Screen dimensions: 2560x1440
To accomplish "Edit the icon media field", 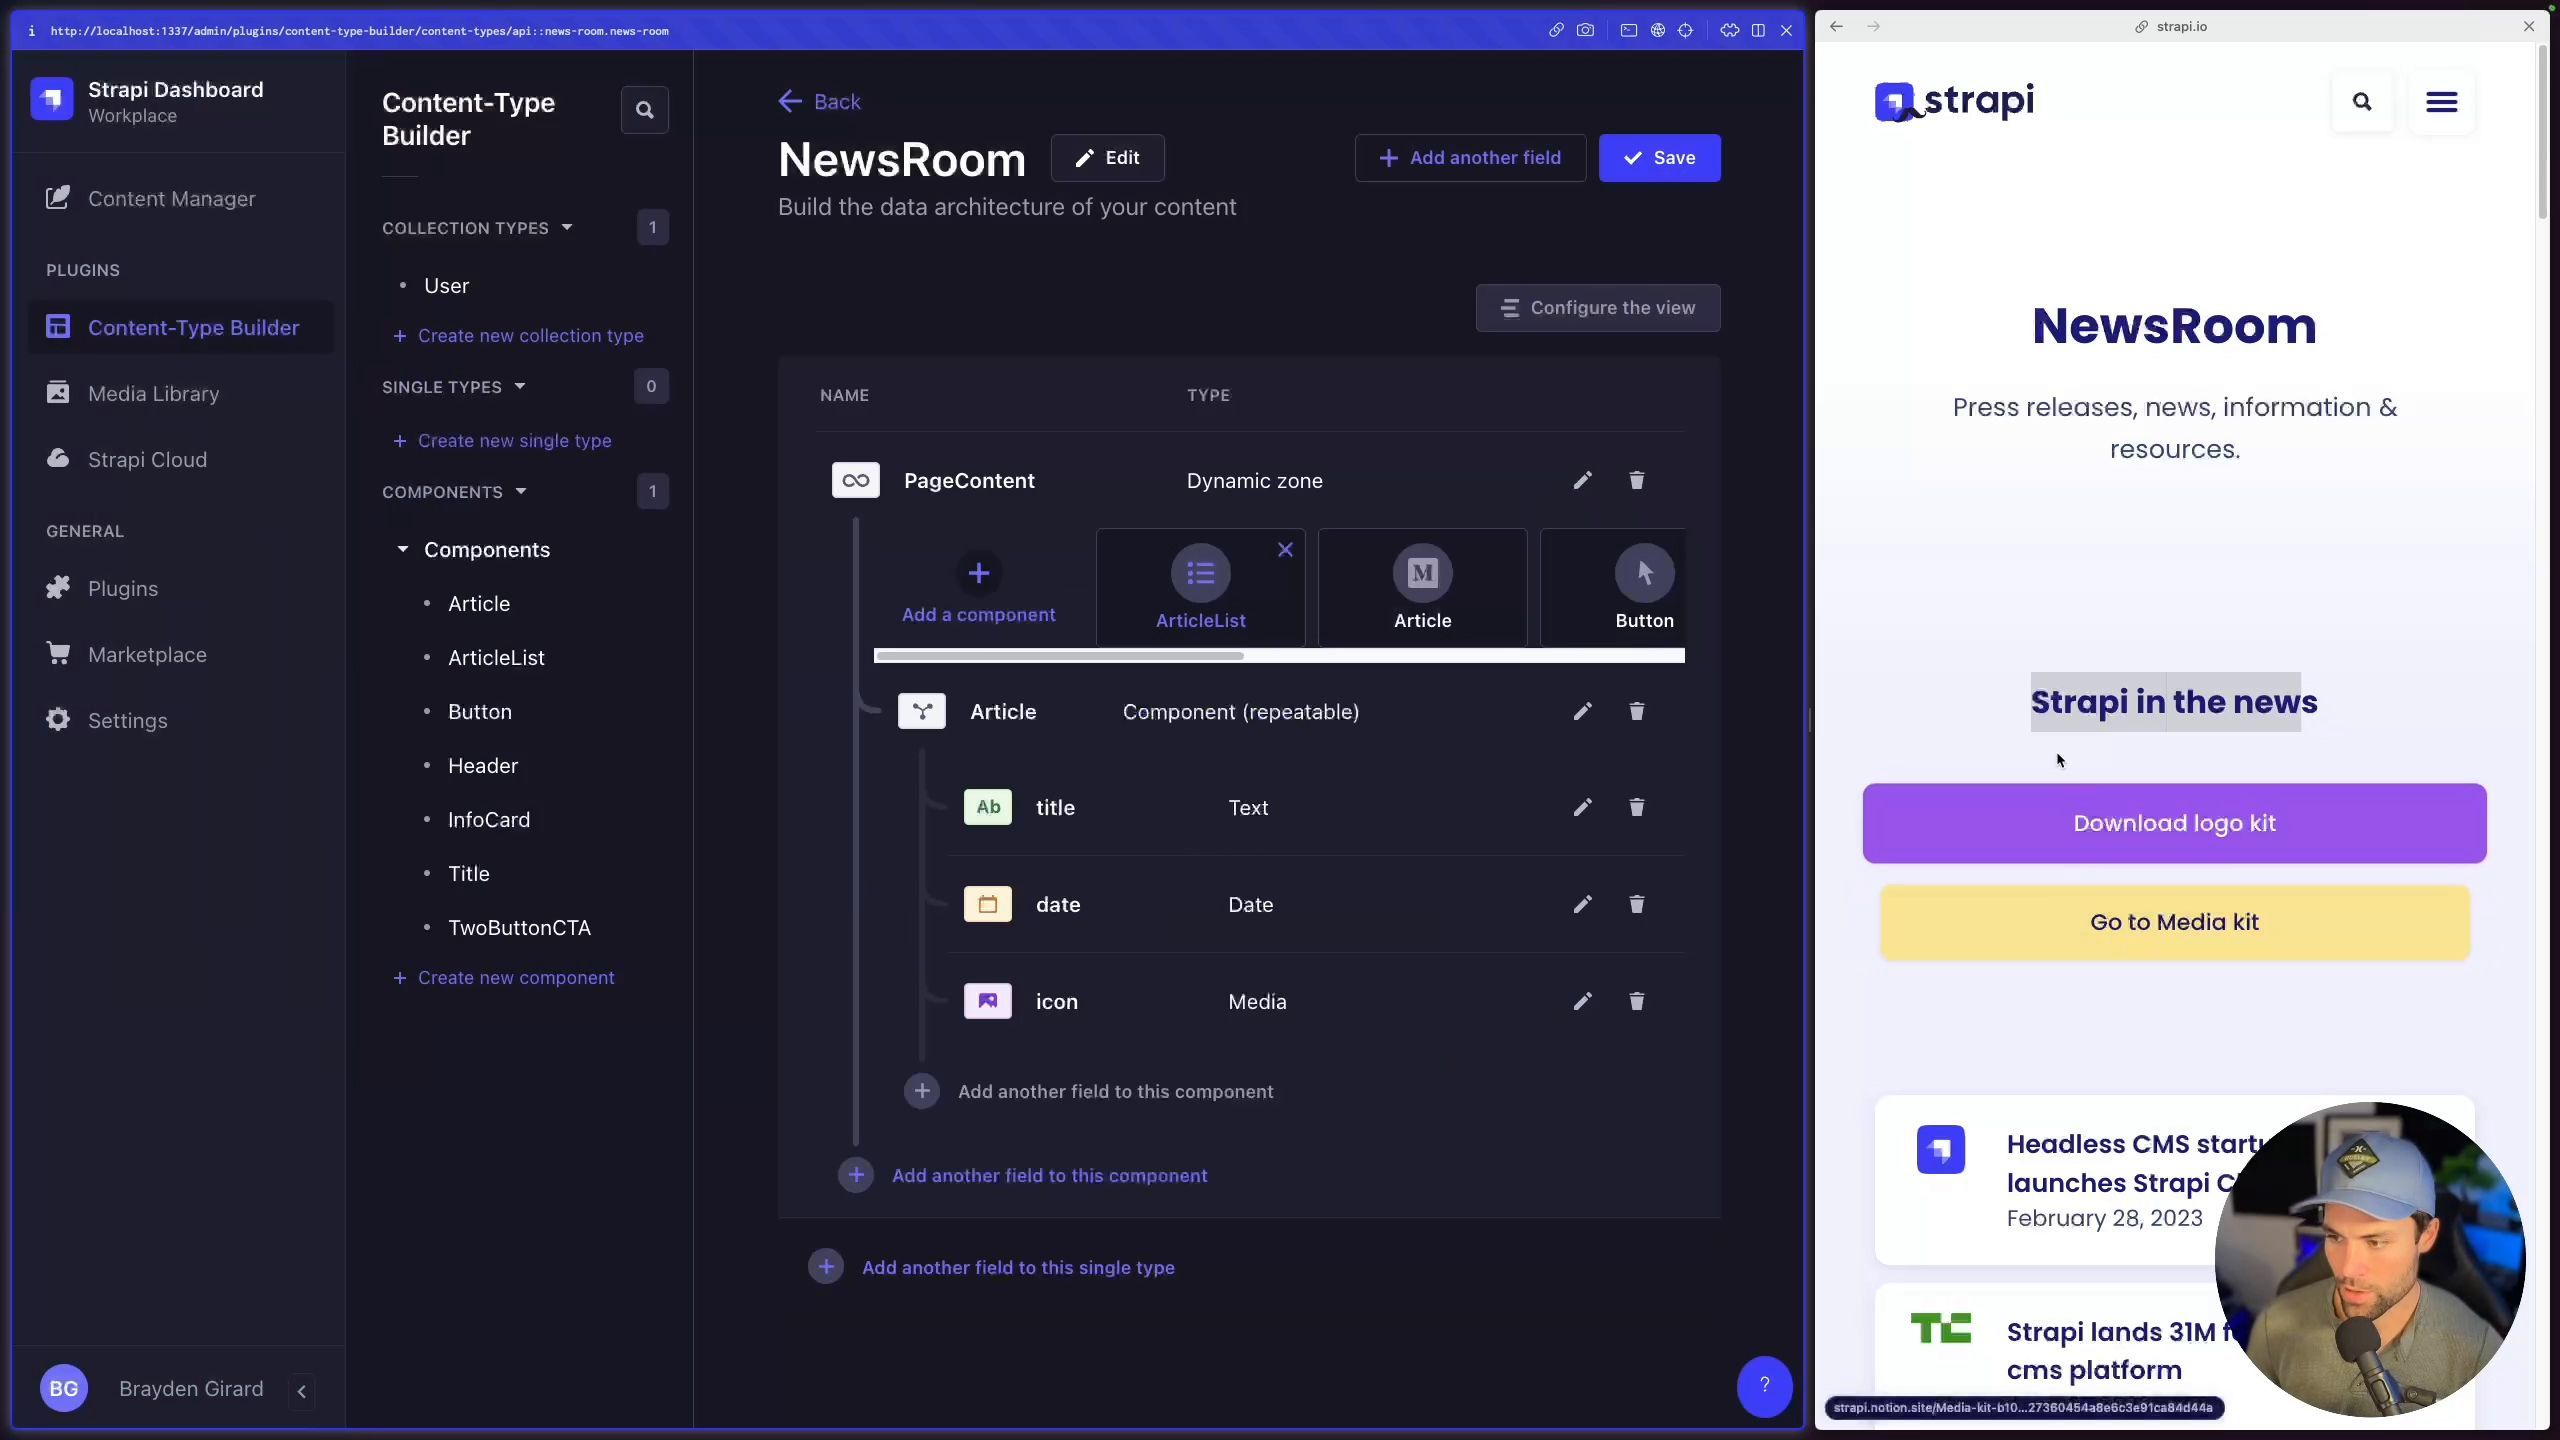I will pos(1582,1002).
